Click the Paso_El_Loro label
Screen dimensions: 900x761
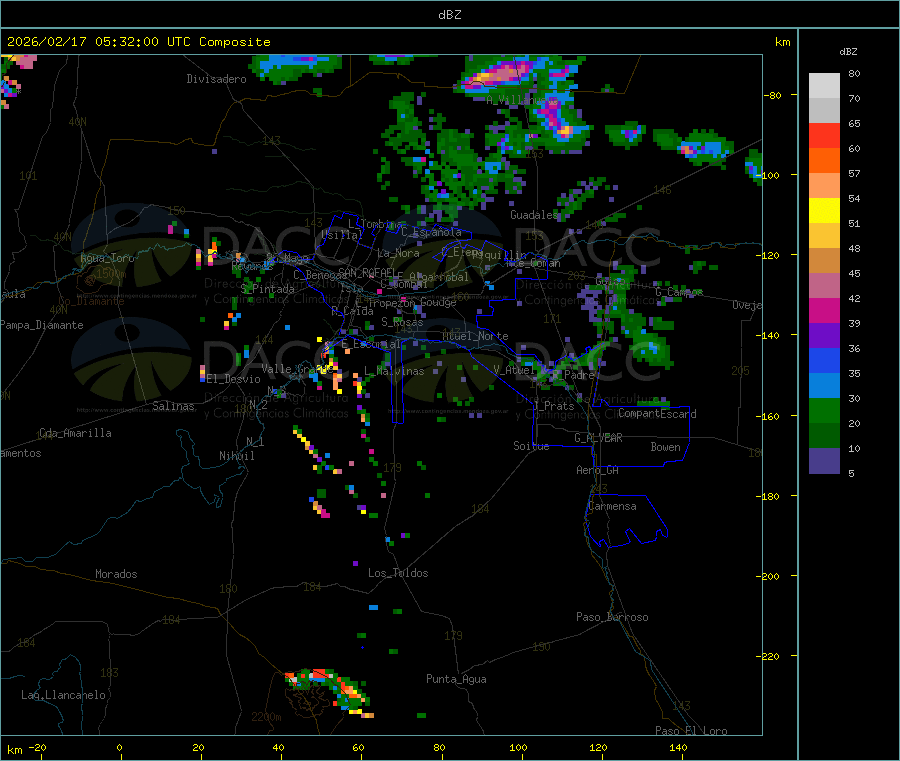tap(691, 731)
